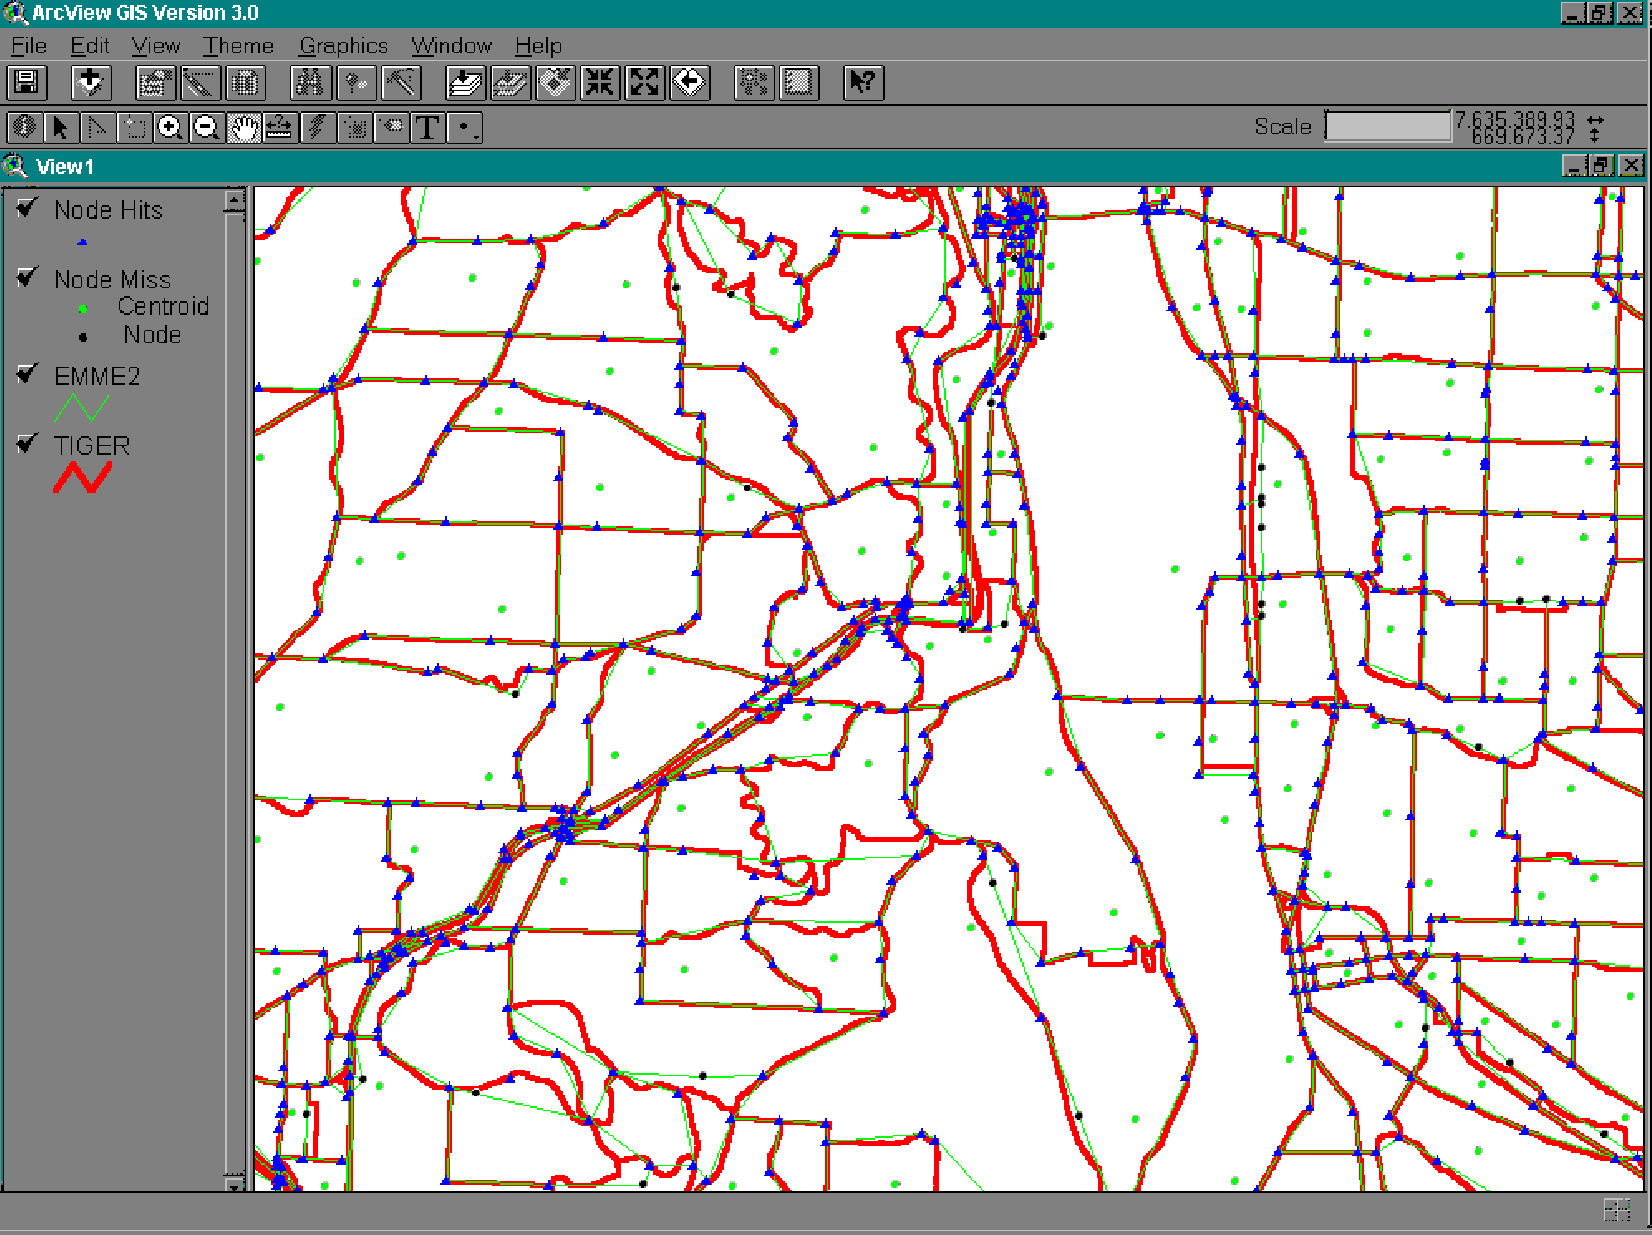Screen dimensions: 1652x1235
Task: Click the cursor coordinates readout
Action: click(1515, 127)
